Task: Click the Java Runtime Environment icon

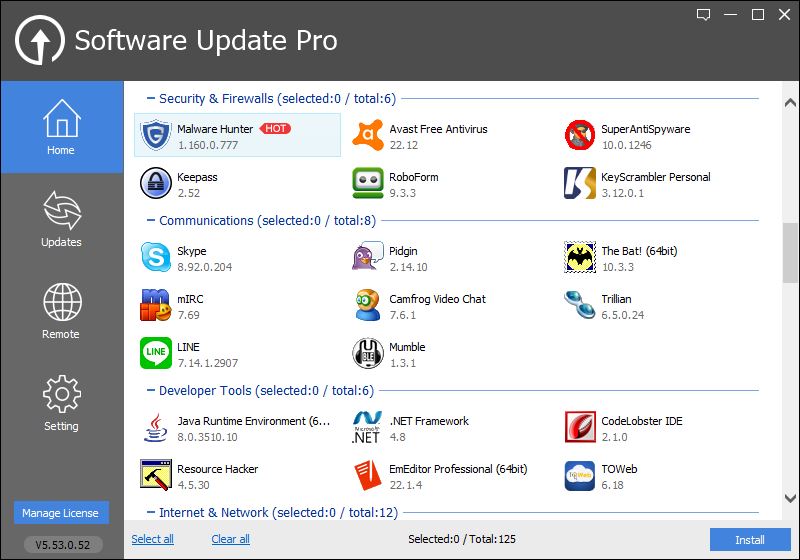Action: point(156,427)
